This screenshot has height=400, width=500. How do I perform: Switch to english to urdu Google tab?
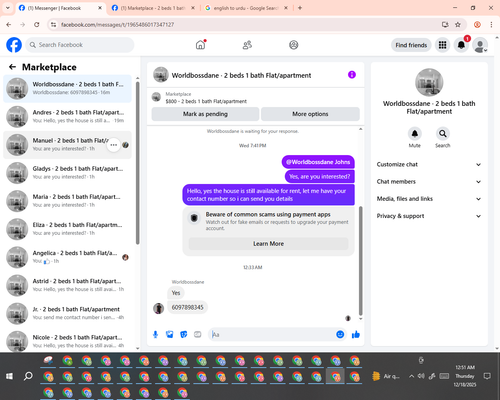(246, 8)
